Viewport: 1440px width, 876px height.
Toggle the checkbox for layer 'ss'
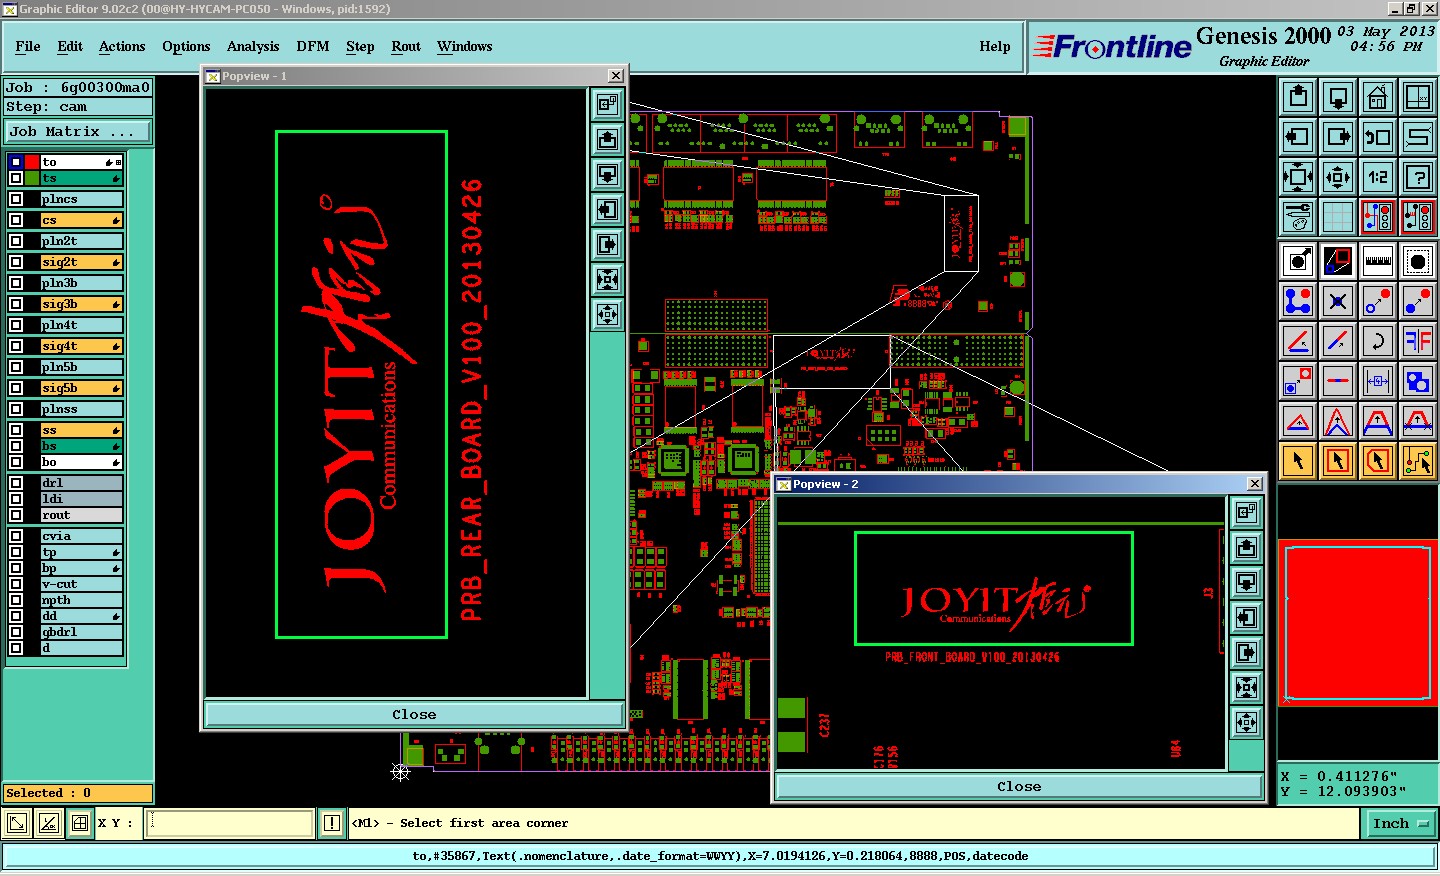16,430
